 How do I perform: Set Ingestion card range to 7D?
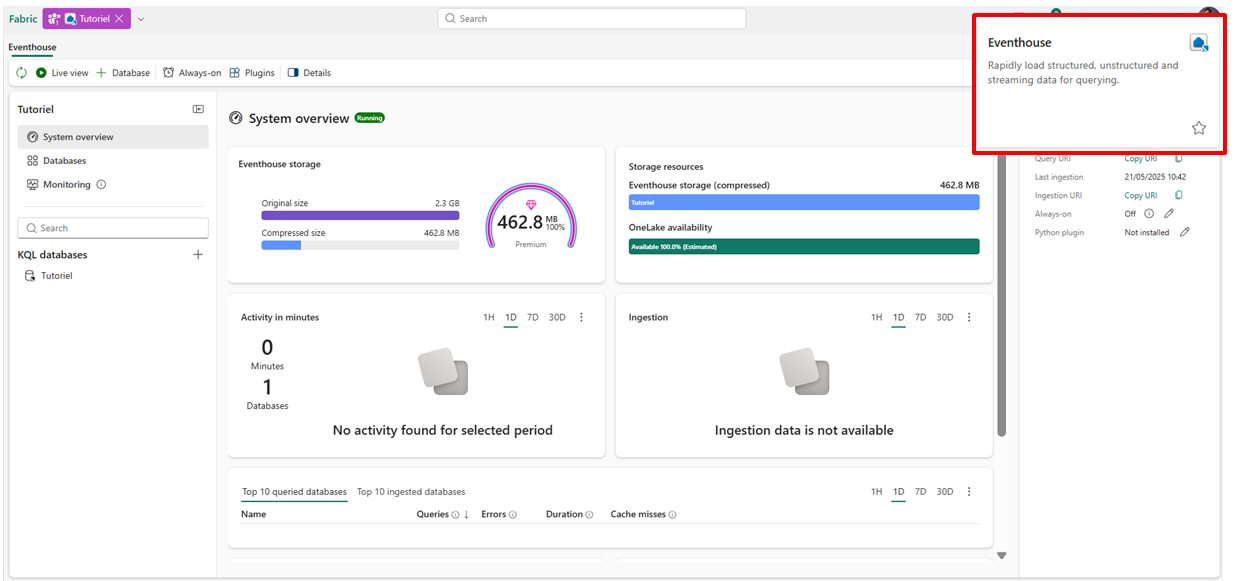tap(920, 318)
